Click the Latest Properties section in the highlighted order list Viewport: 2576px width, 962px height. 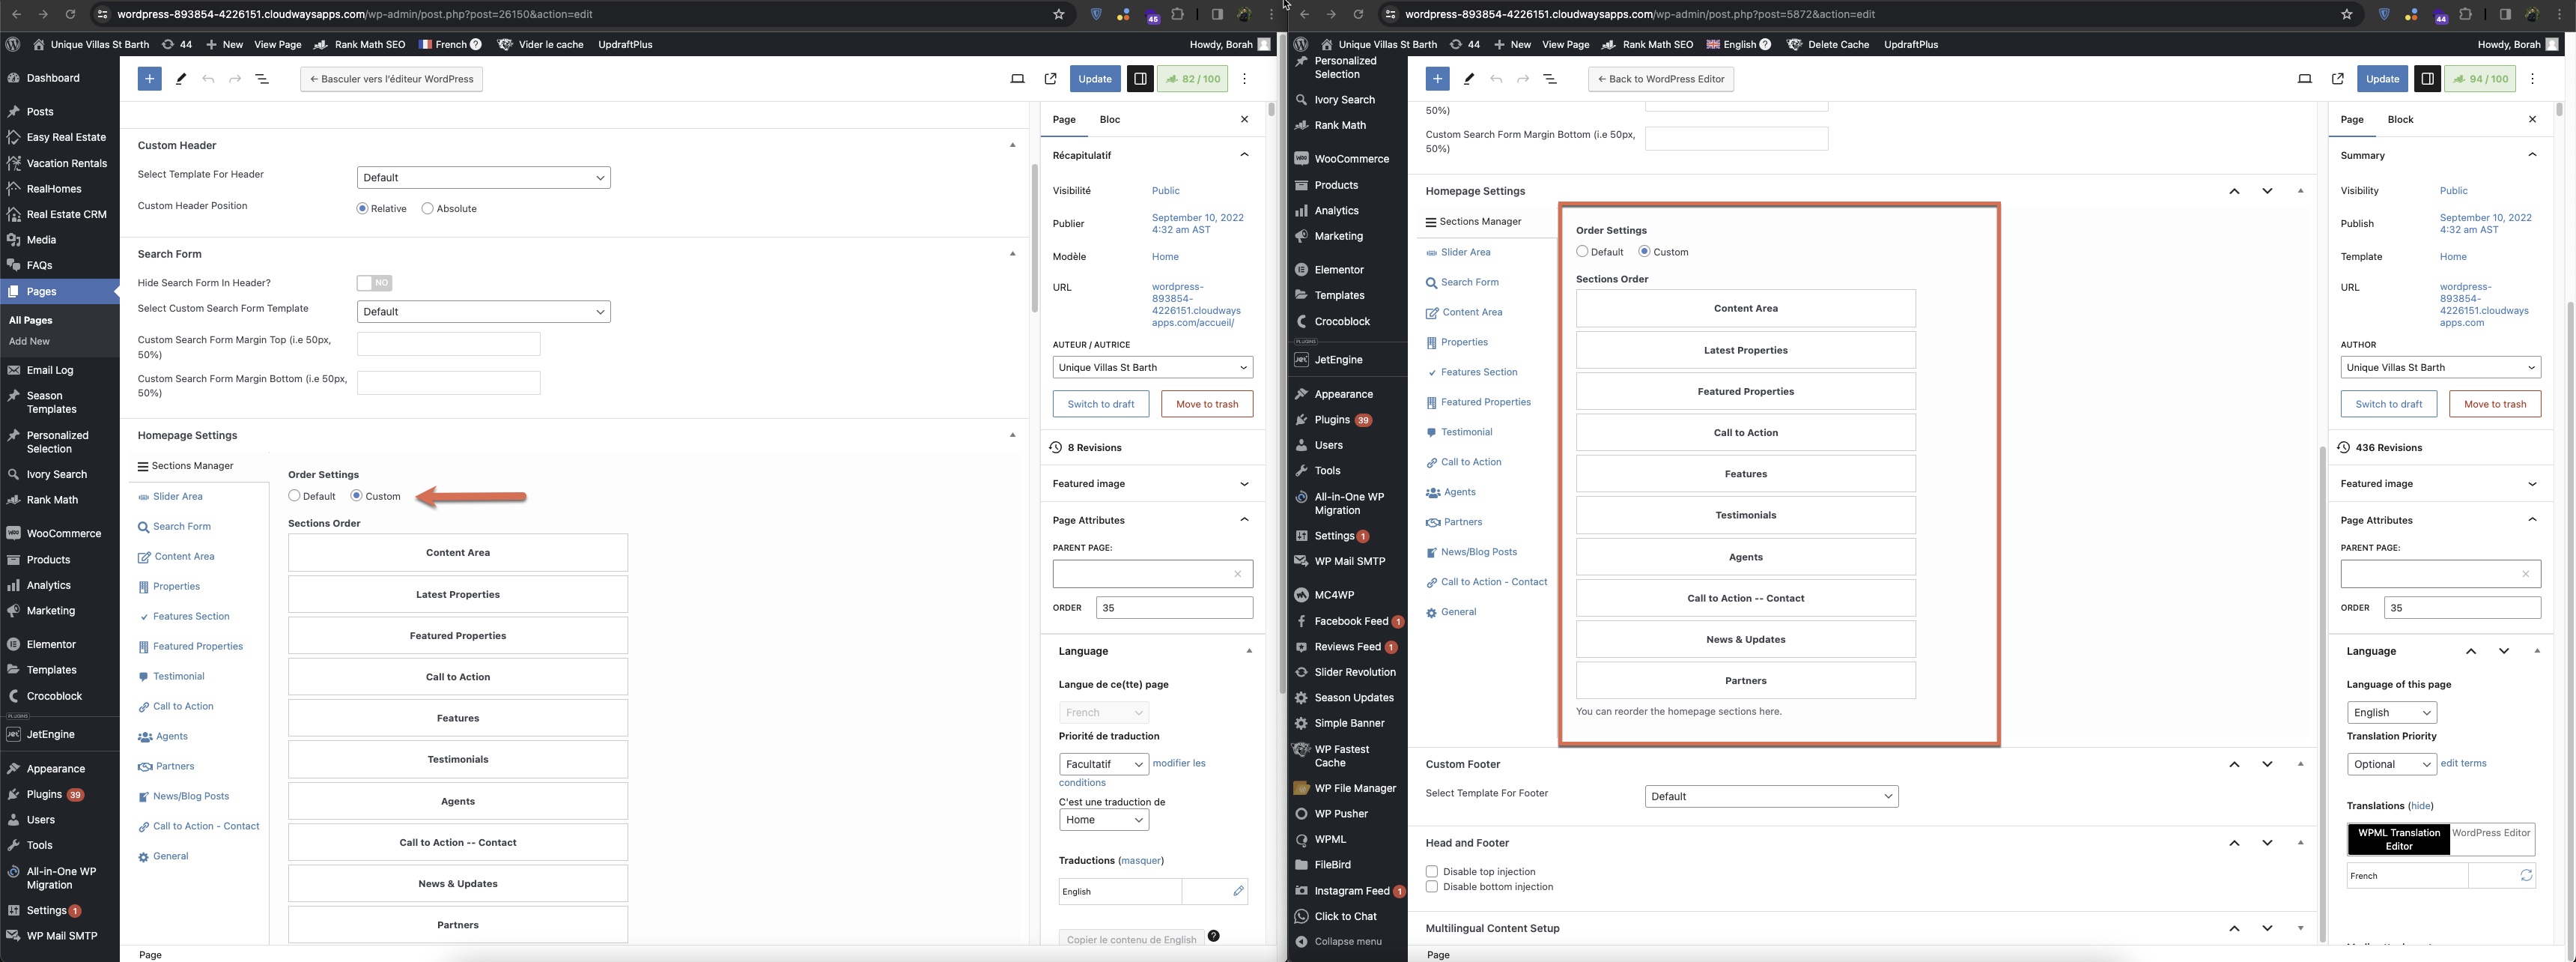click(x=1745, y=350)
